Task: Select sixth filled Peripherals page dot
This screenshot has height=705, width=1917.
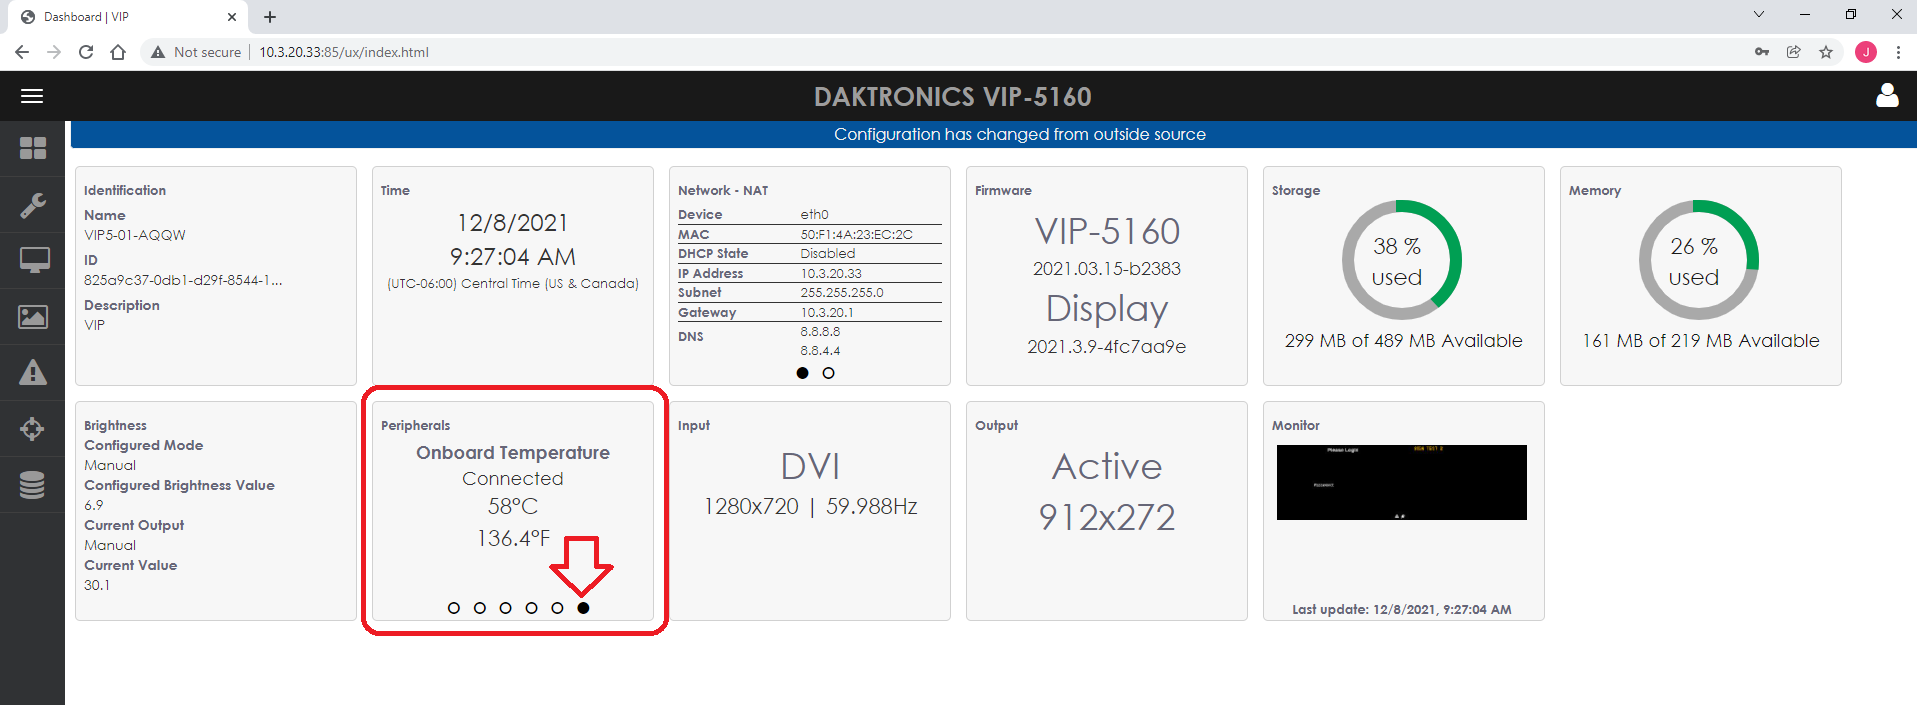Action: point(584,608)
